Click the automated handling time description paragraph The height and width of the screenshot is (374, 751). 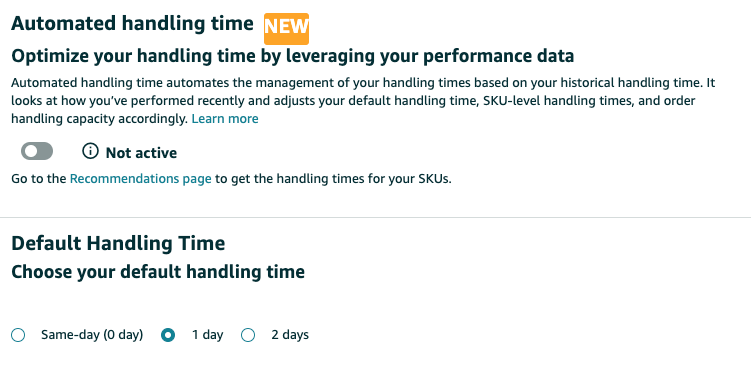click(x=363, y=101)
